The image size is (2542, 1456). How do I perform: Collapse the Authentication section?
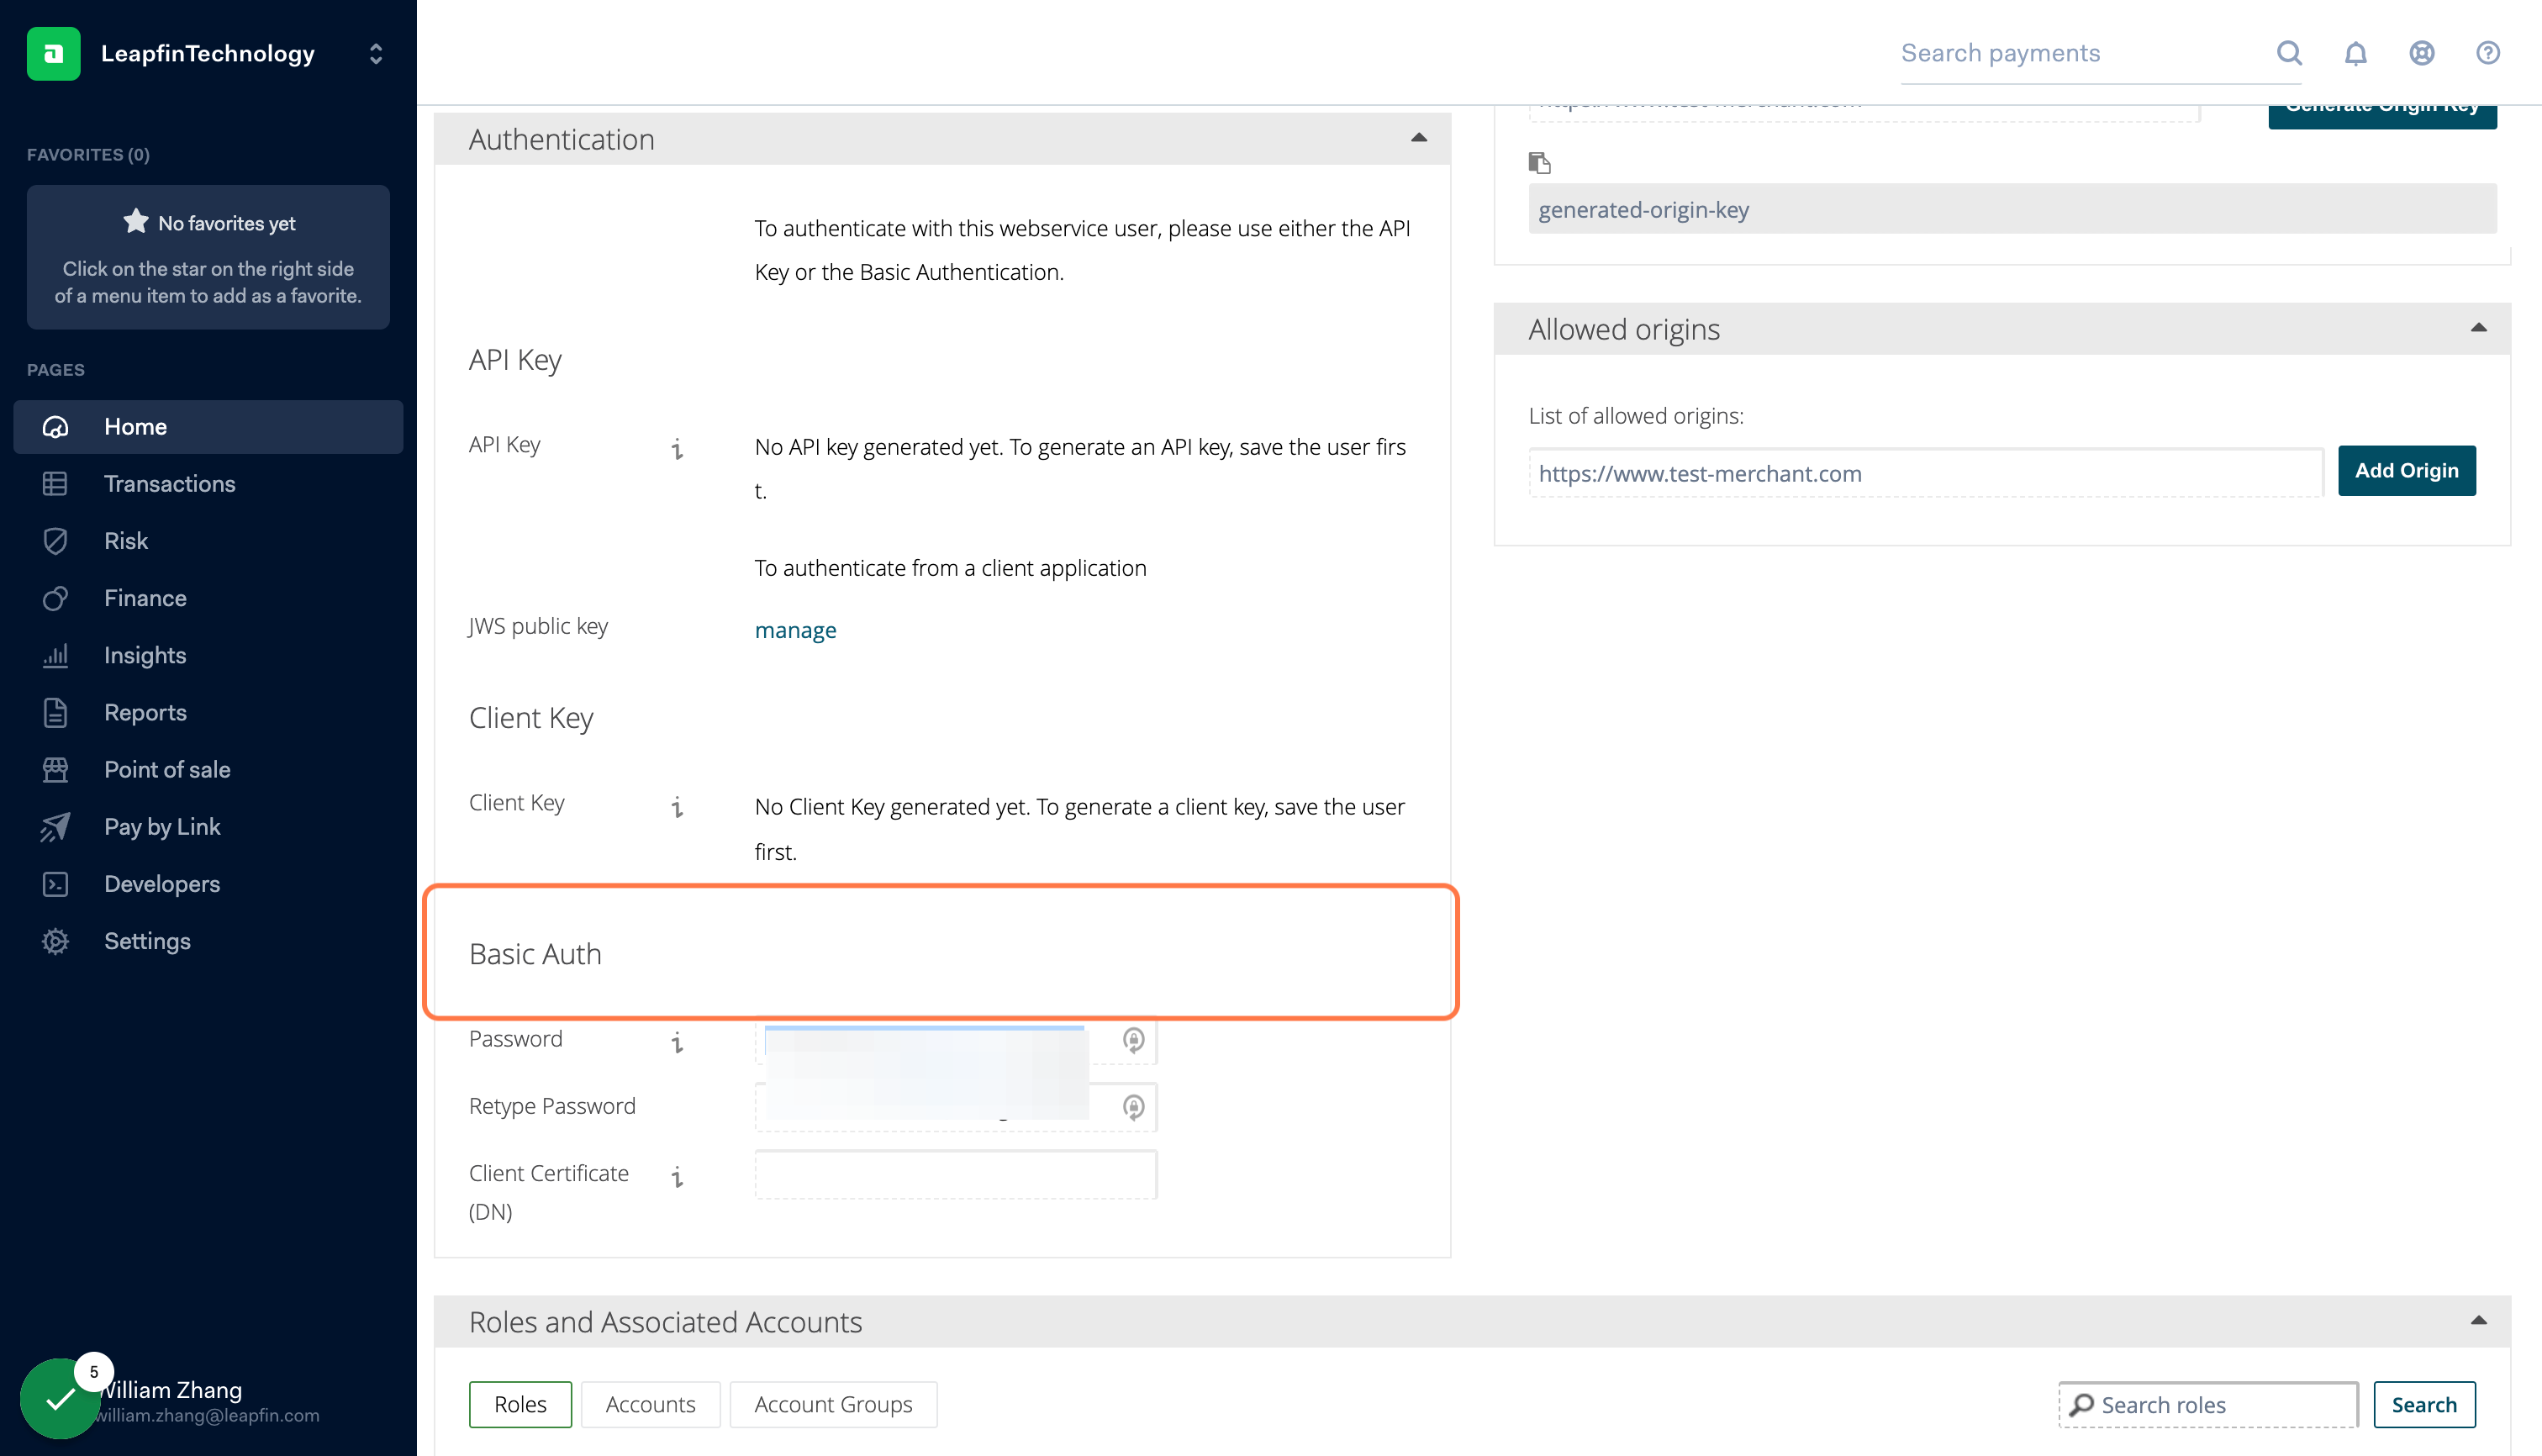click(1418, 138)
